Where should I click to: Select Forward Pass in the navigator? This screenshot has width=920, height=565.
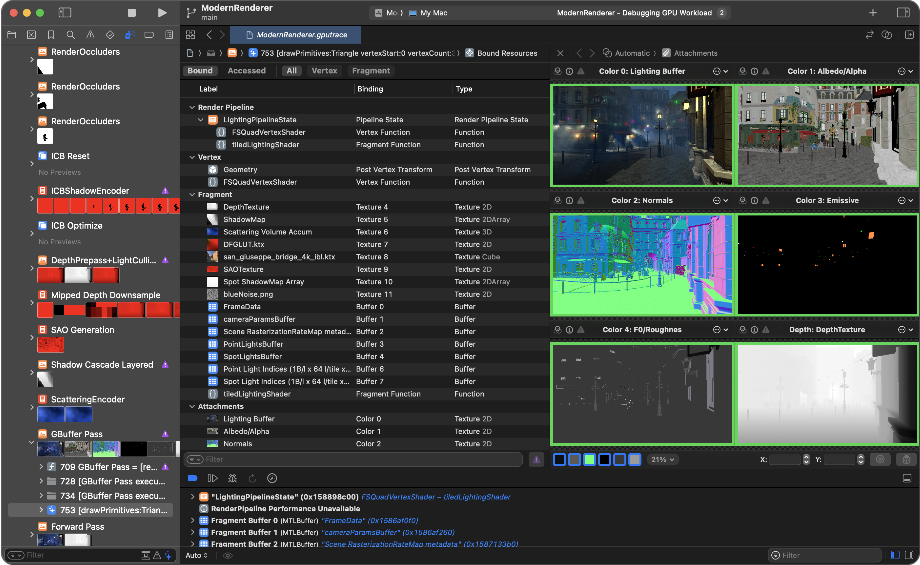coord(77,527)
